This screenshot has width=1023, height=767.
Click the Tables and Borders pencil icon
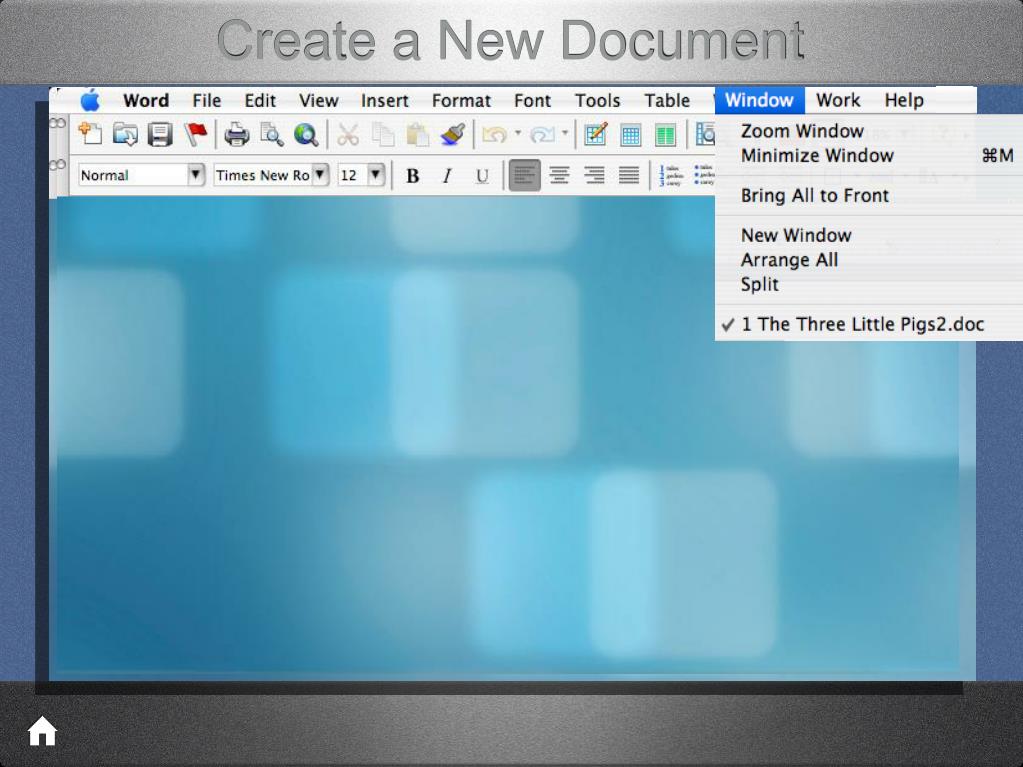[596, 134]
